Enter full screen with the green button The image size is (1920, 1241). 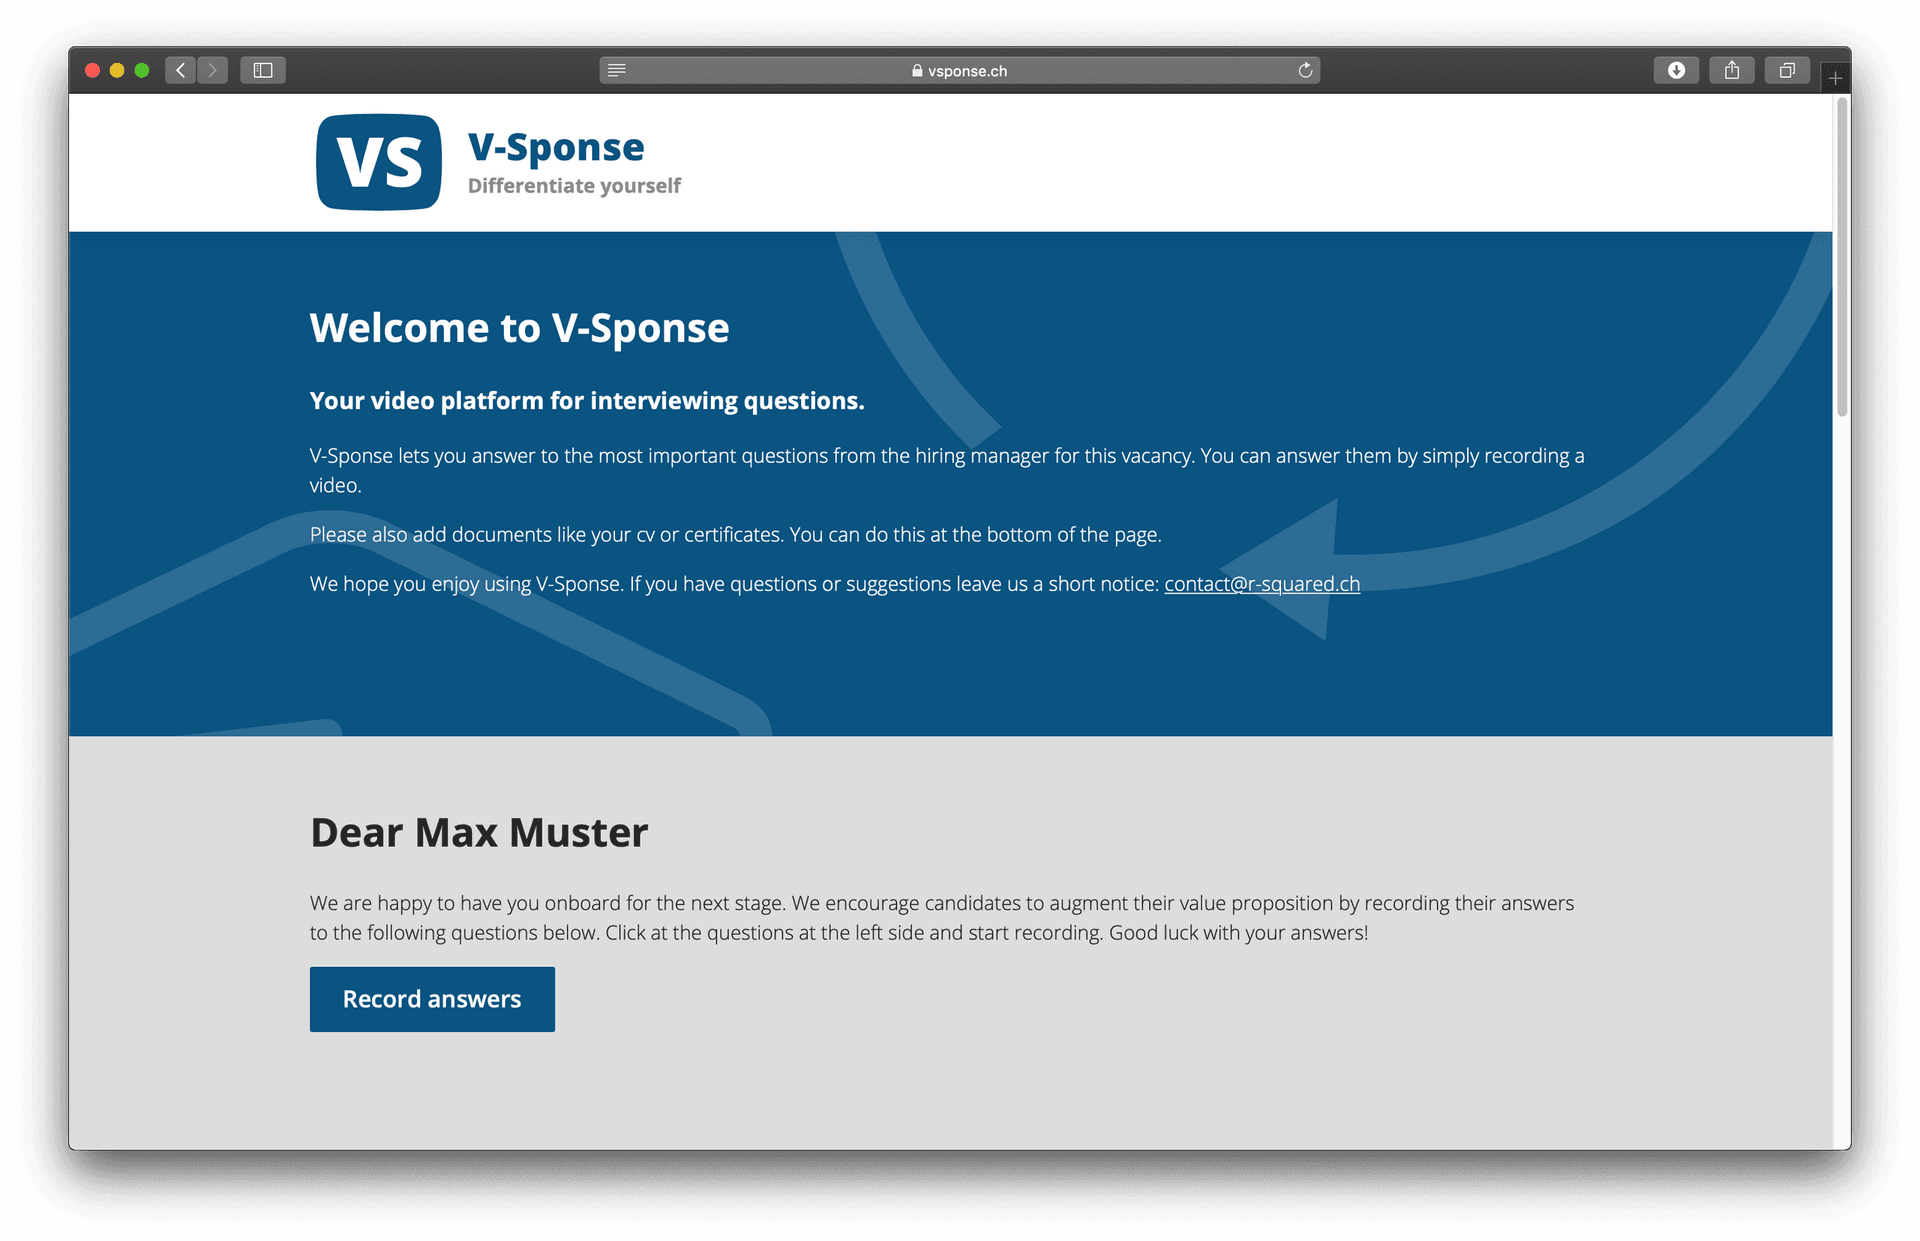coord(142,70)
